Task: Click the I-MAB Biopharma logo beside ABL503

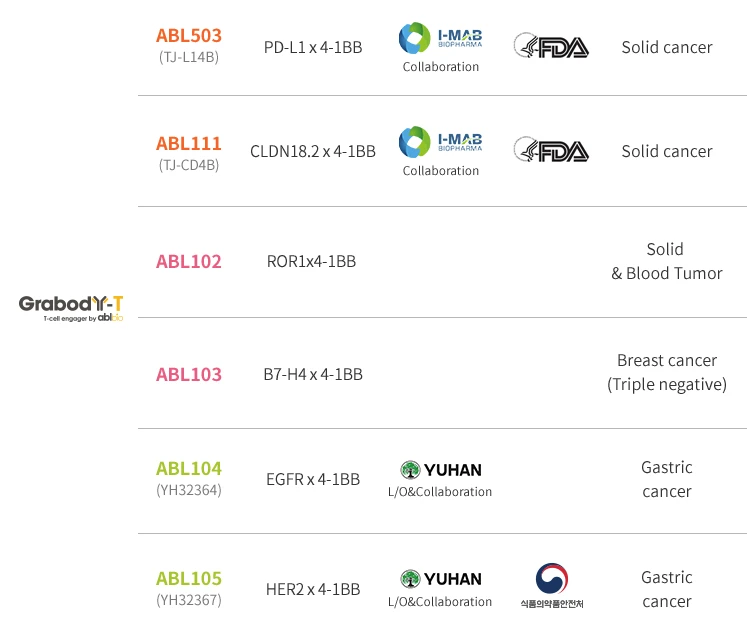Action: click(x=440, y=39)
